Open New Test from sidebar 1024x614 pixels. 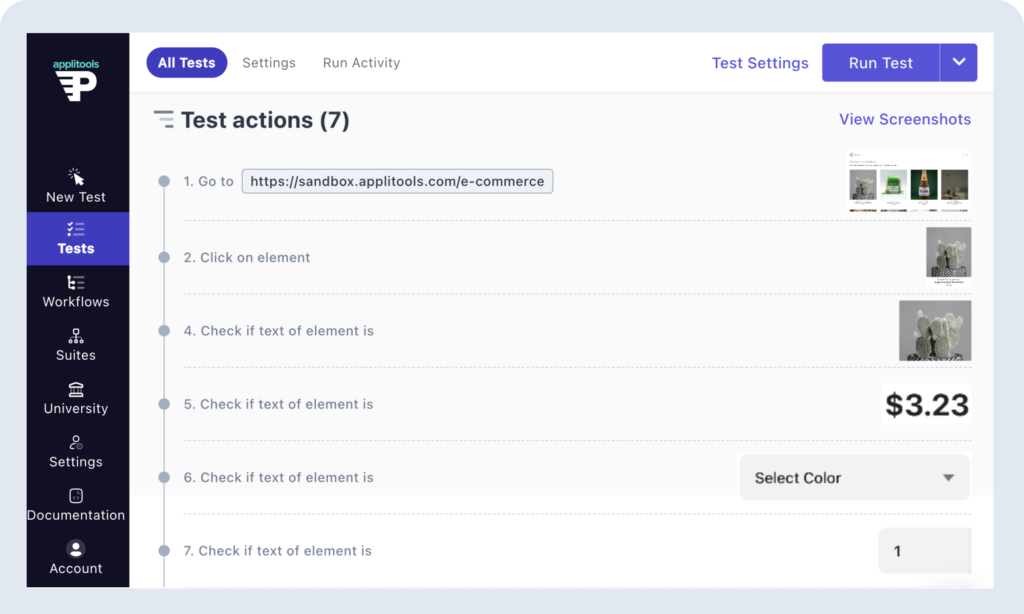76,186
